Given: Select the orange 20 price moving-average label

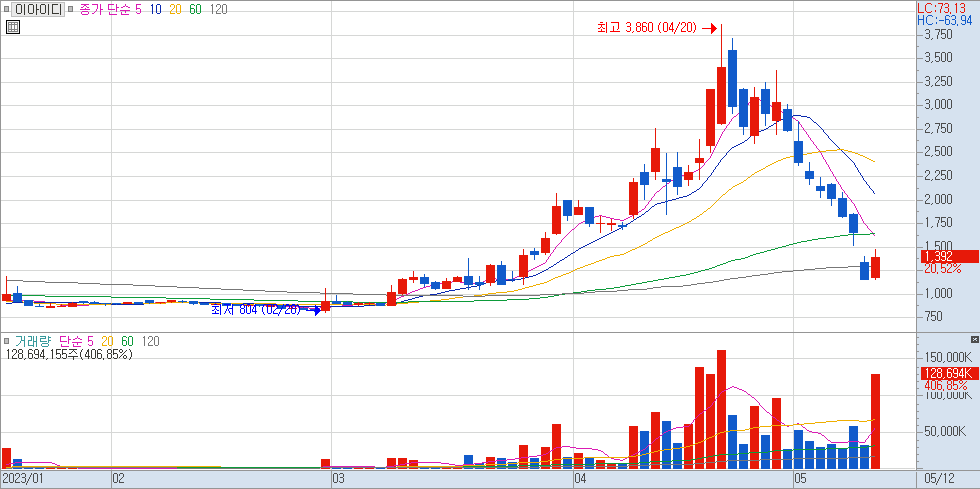Looking at the screenshot, I should click(176, 9).
